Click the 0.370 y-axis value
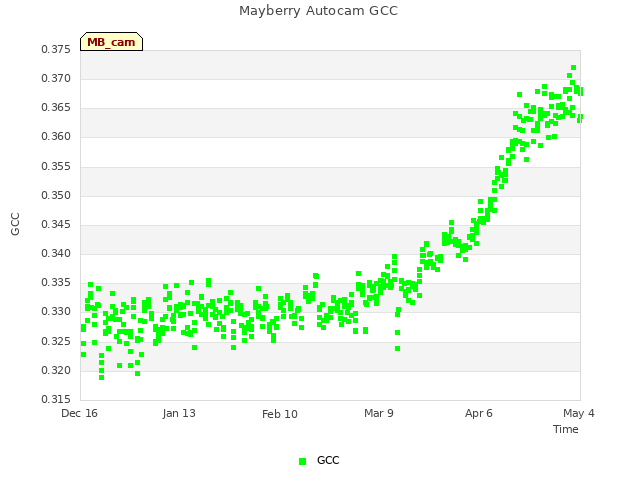 [56, 78]
